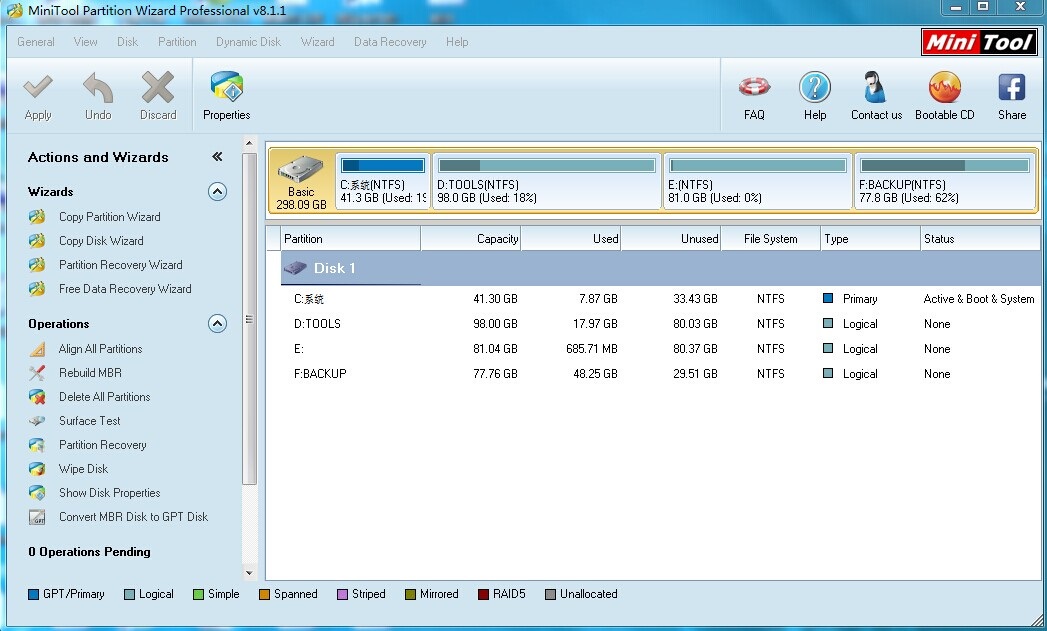
Task: Click scroll up arrow in left panel
Action: tap(249, 143)
